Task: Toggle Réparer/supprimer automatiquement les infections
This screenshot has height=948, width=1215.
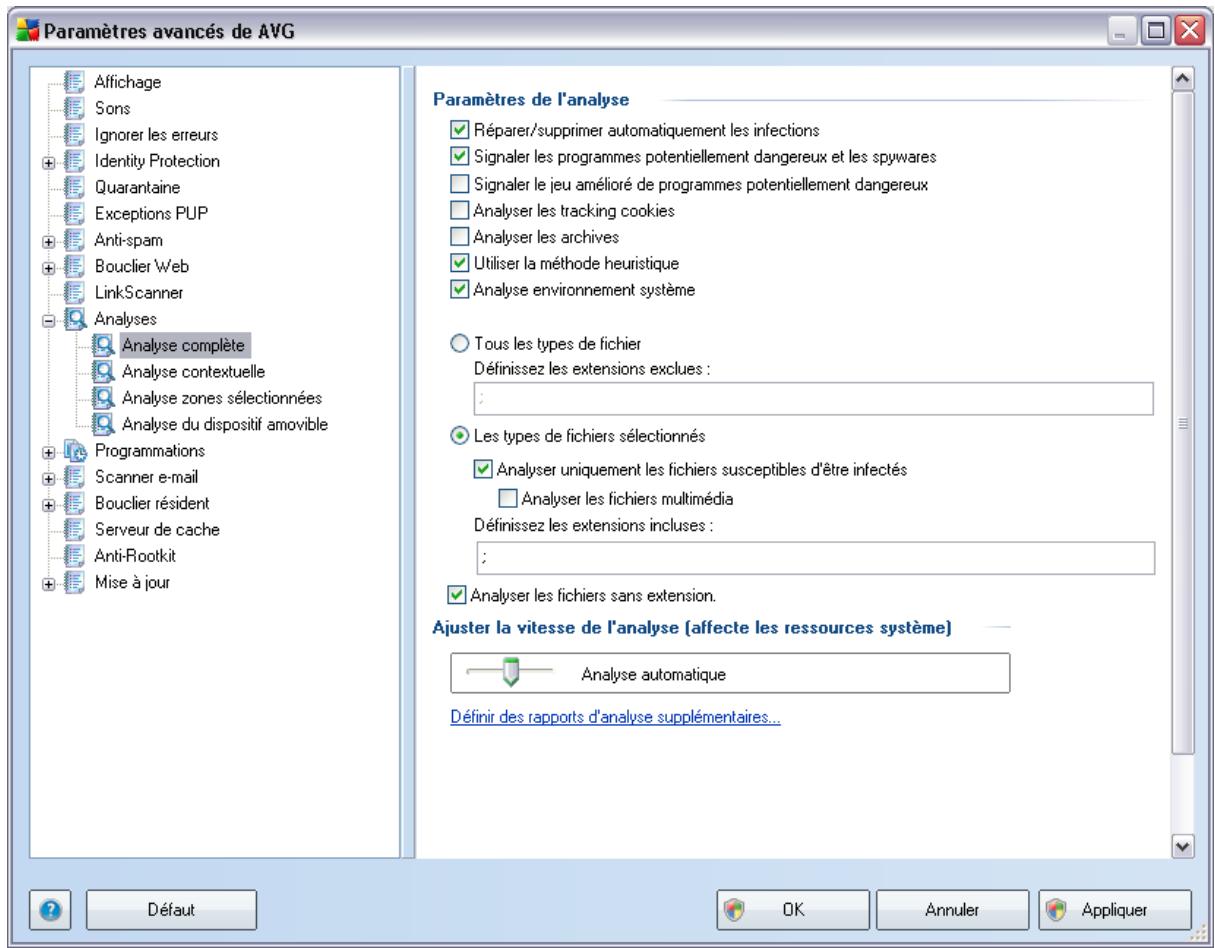Action: (x=459, y=129)
